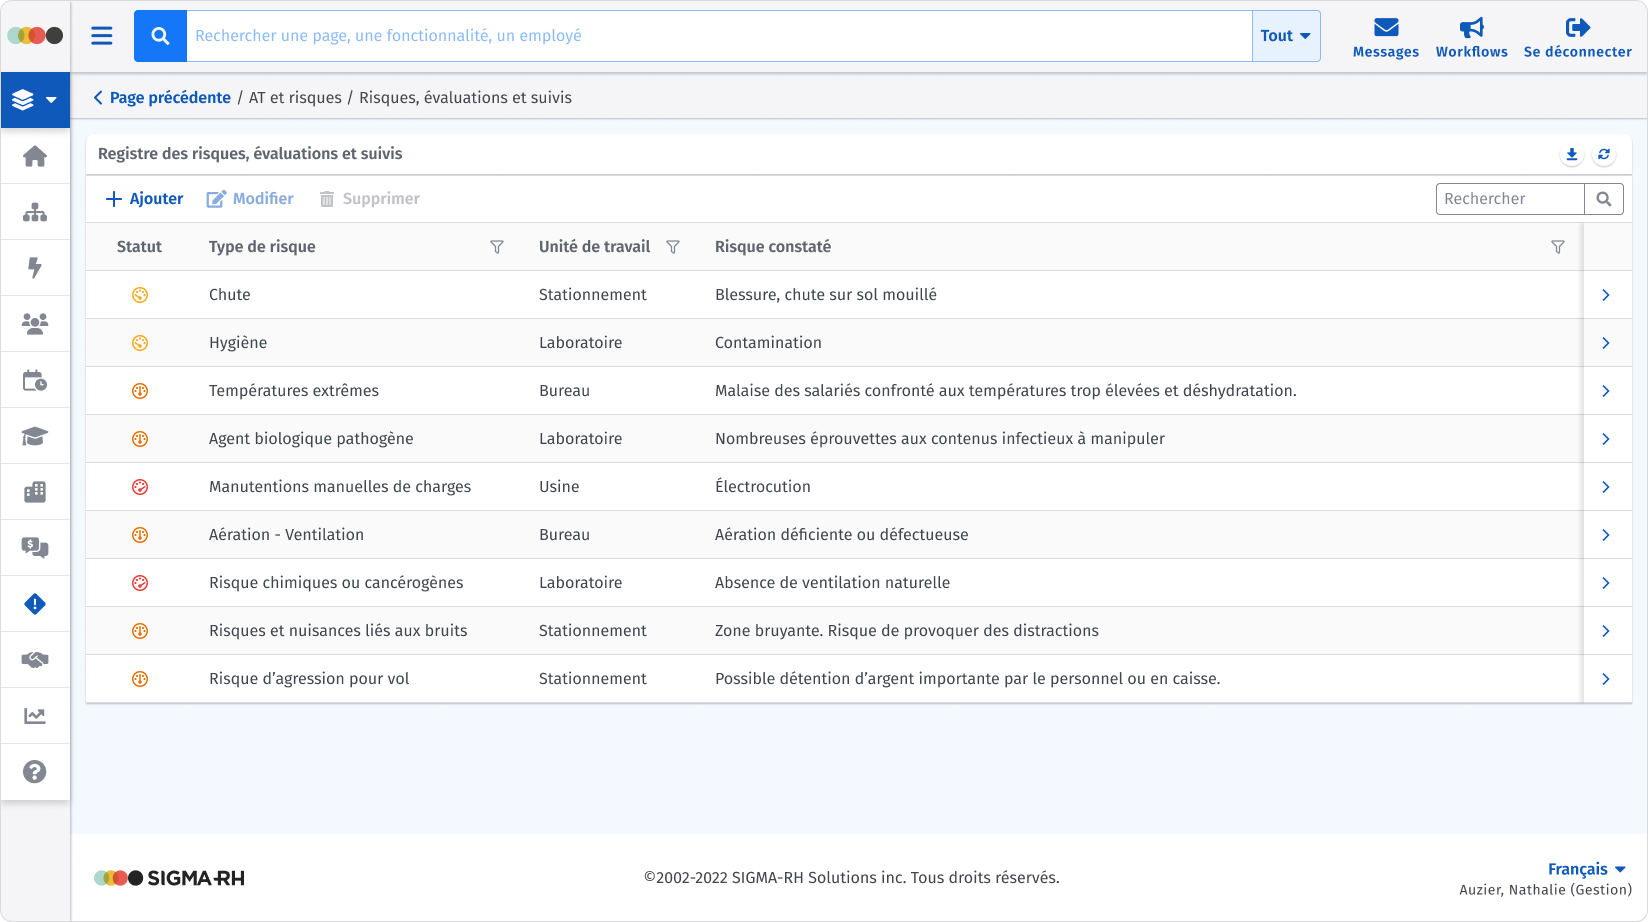Click the help question mark icon
Viewport: 1648px width, 922px height.
35,772
